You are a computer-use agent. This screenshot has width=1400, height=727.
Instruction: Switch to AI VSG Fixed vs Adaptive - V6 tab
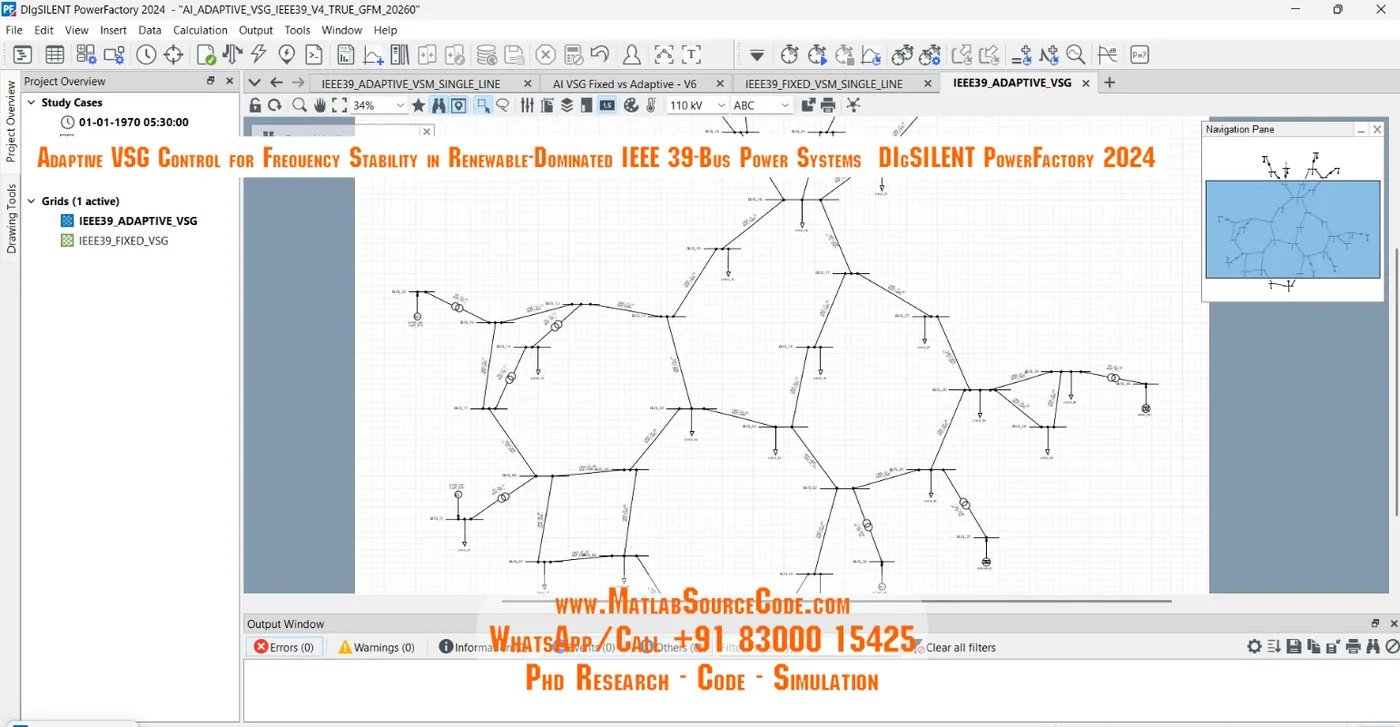tap(625, 84)
